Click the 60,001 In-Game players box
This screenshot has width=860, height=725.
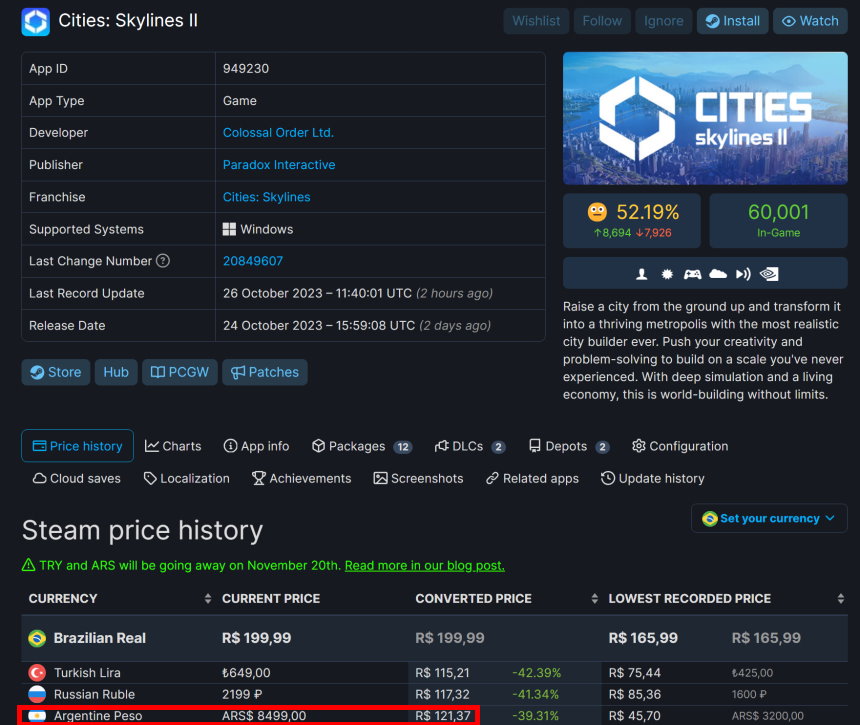click(778, 220)
